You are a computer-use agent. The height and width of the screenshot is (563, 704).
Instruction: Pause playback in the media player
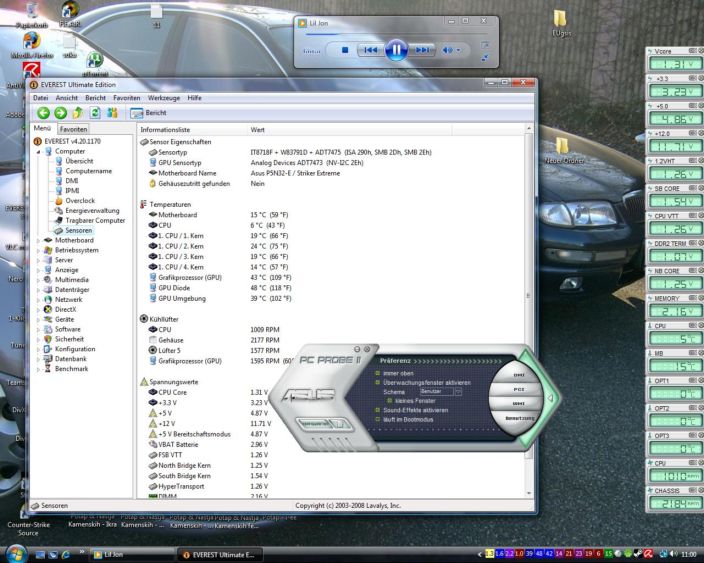click(395, 48)
